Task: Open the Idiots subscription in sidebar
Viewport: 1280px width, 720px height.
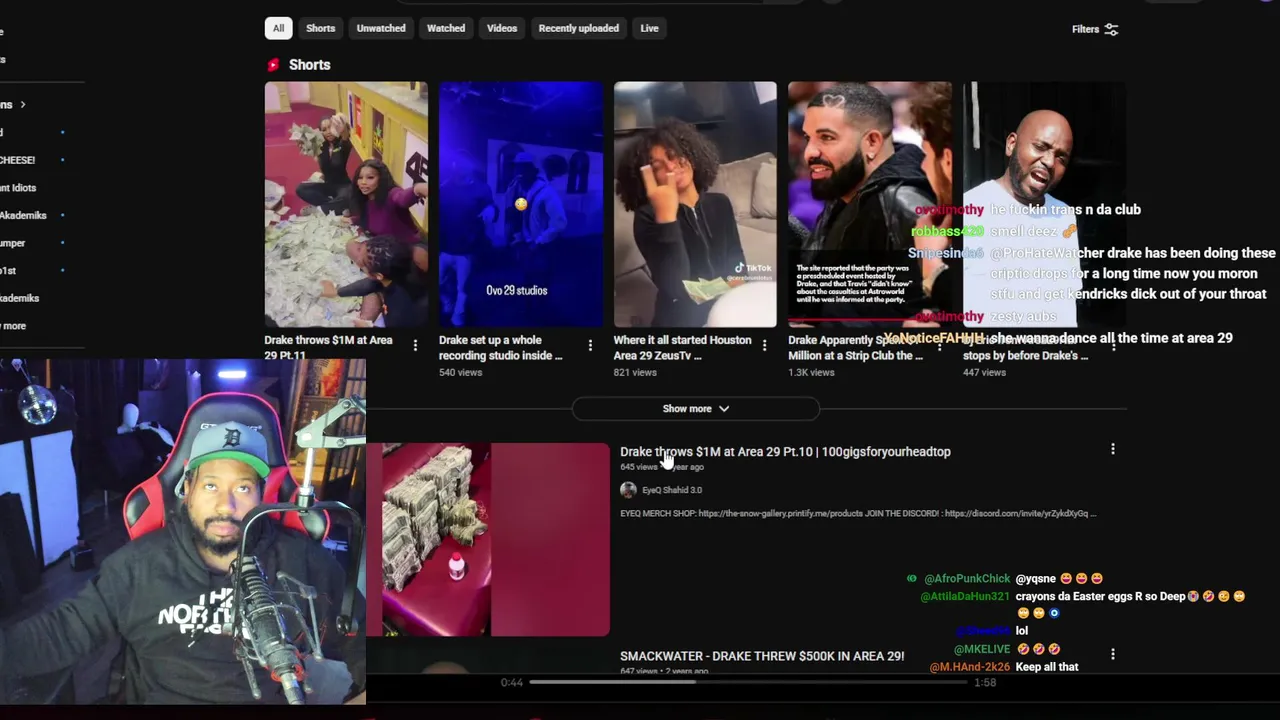Action: point(18,188)
